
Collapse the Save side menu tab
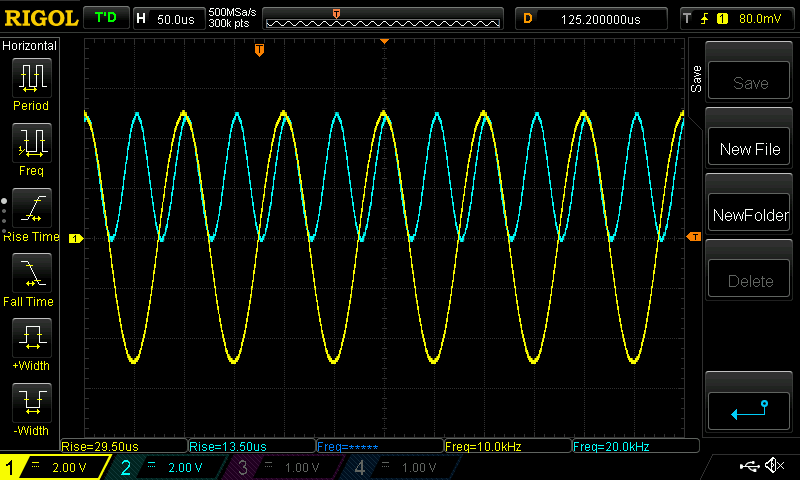click(696, 78)
